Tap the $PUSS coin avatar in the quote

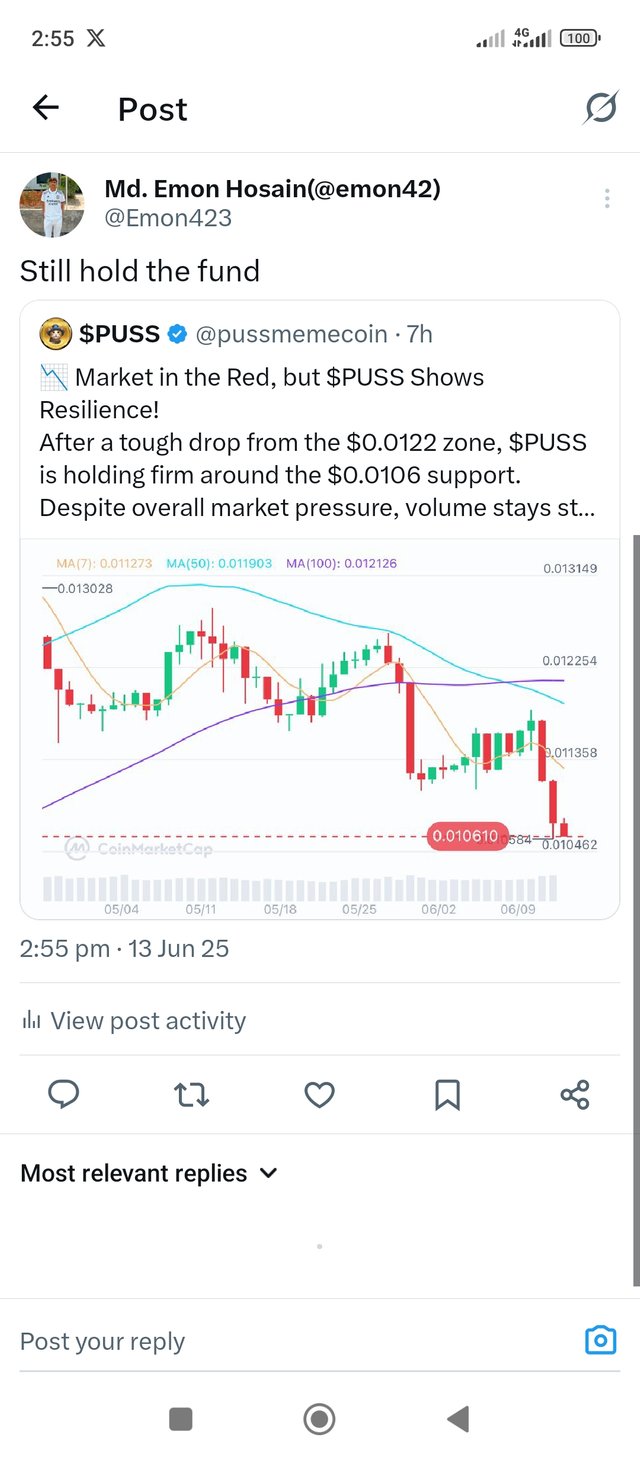(x=55, y=334)
